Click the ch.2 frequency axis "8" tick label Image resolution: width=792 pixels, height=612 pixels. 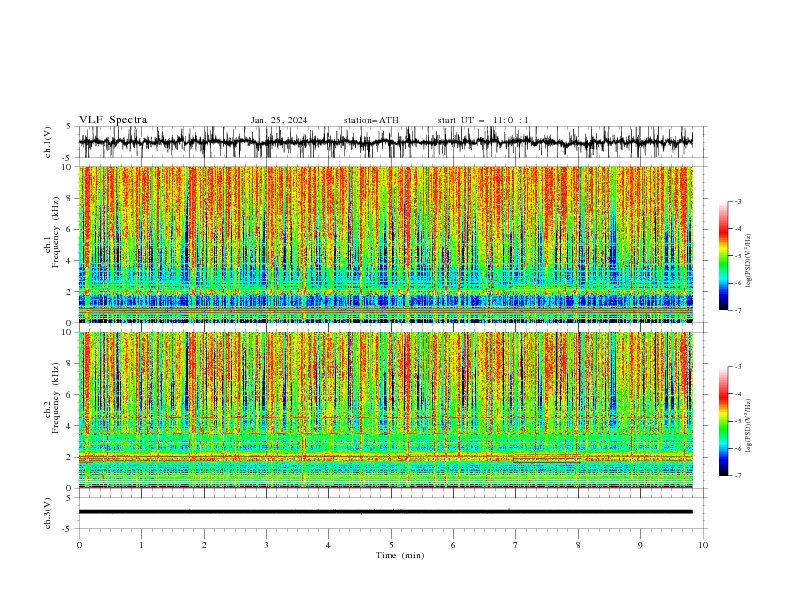(x=70, y=364)
